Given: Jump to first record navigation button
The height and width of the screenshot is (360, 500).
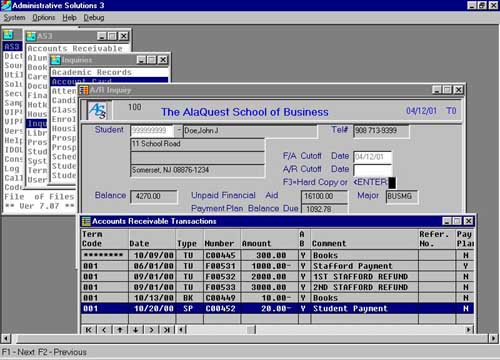Looking at the screenshot, I should coord(88,330).
